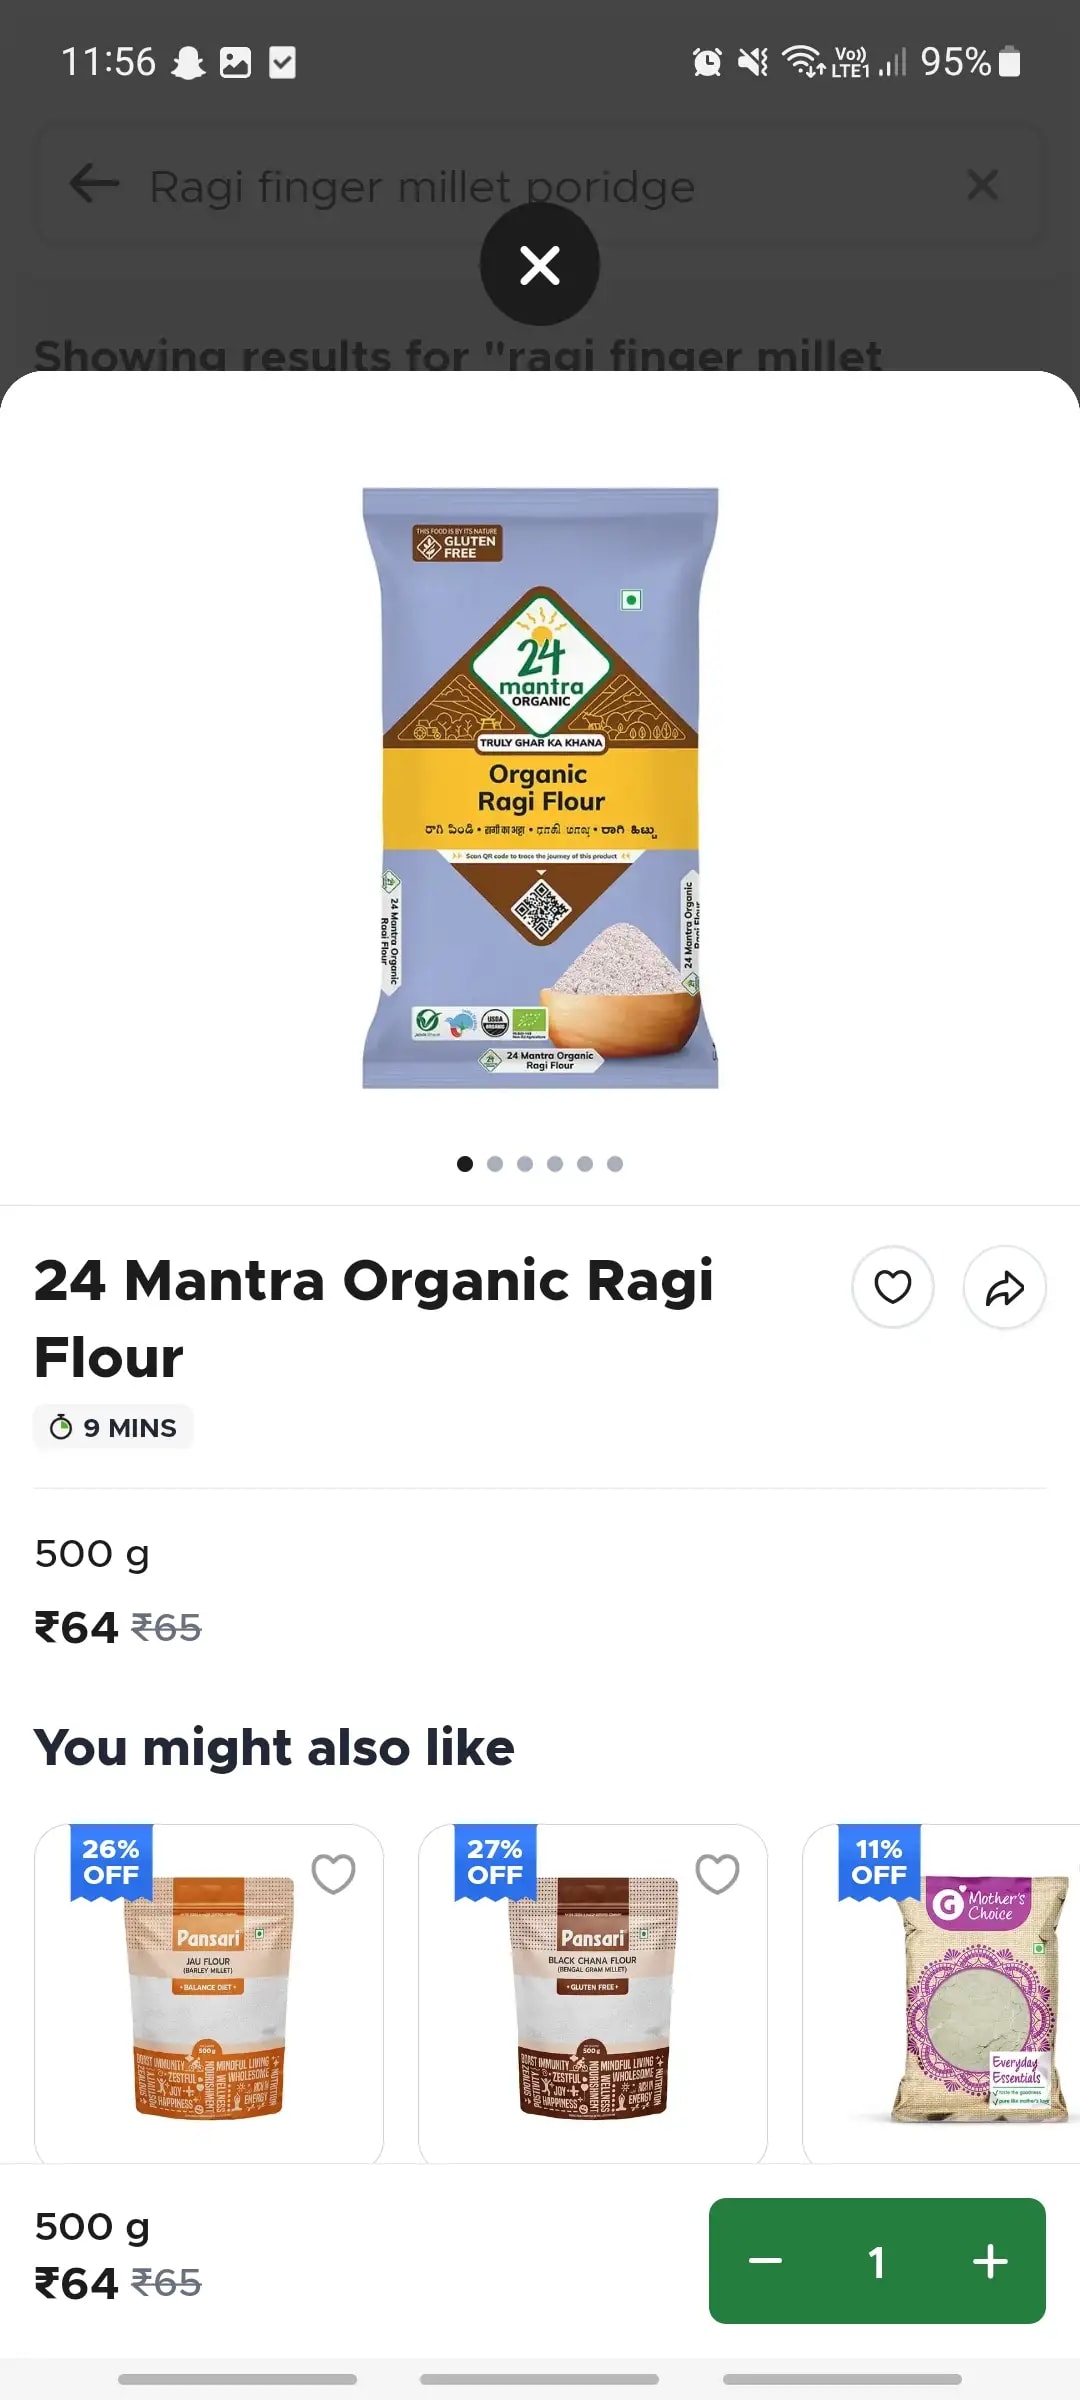Close the product detail sheet

pyautogui.click(x=540, y=265)
